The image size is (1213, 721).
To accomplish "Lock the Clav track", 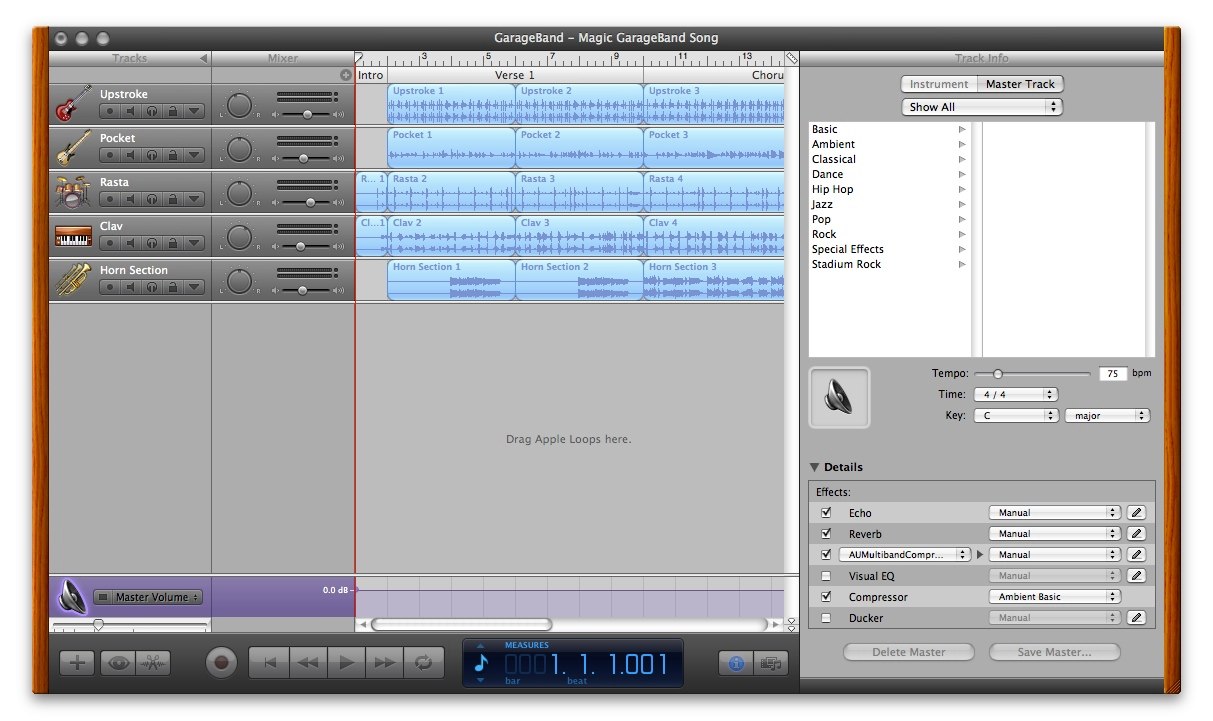I will coord(172,244).
